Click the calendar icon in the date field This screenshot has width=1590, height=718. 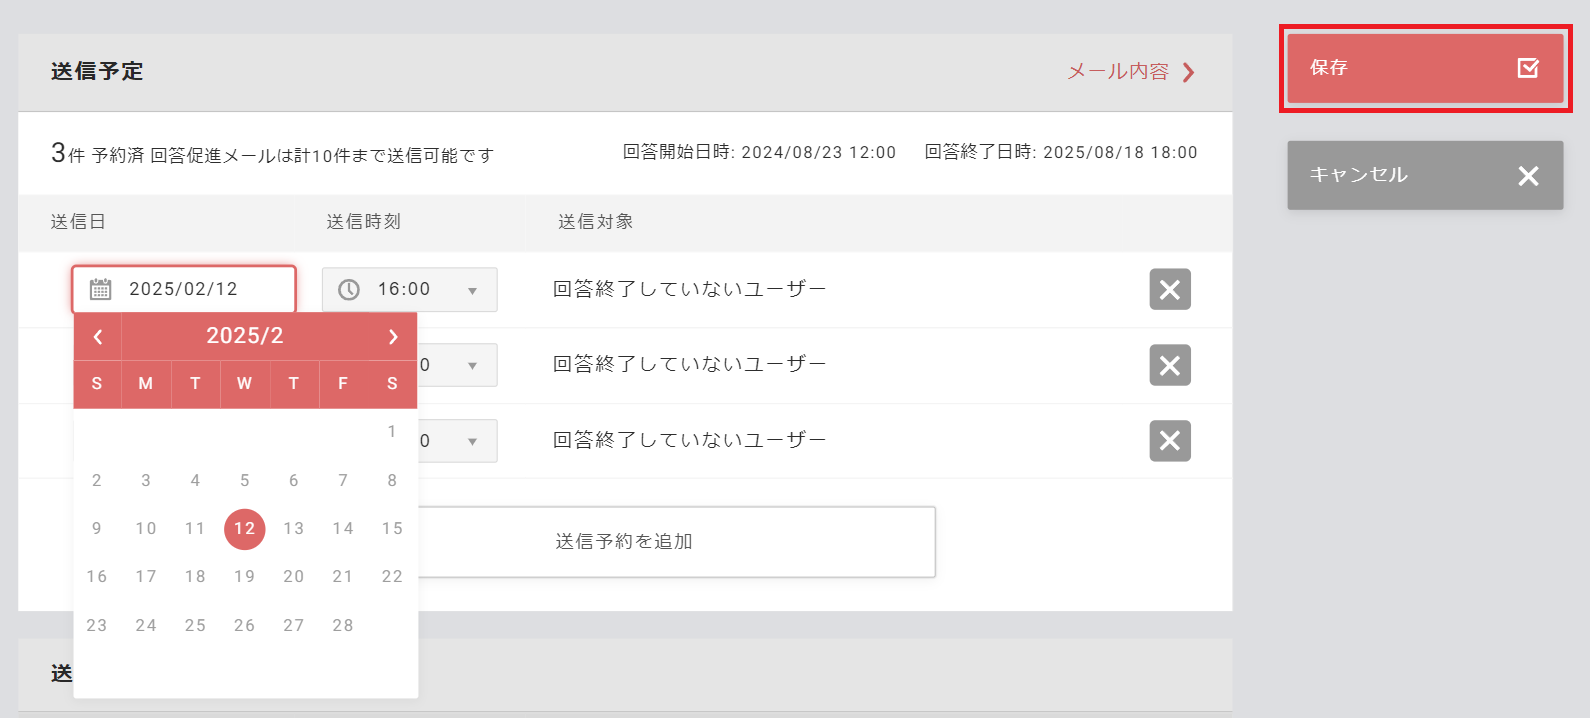click(99, 288)
